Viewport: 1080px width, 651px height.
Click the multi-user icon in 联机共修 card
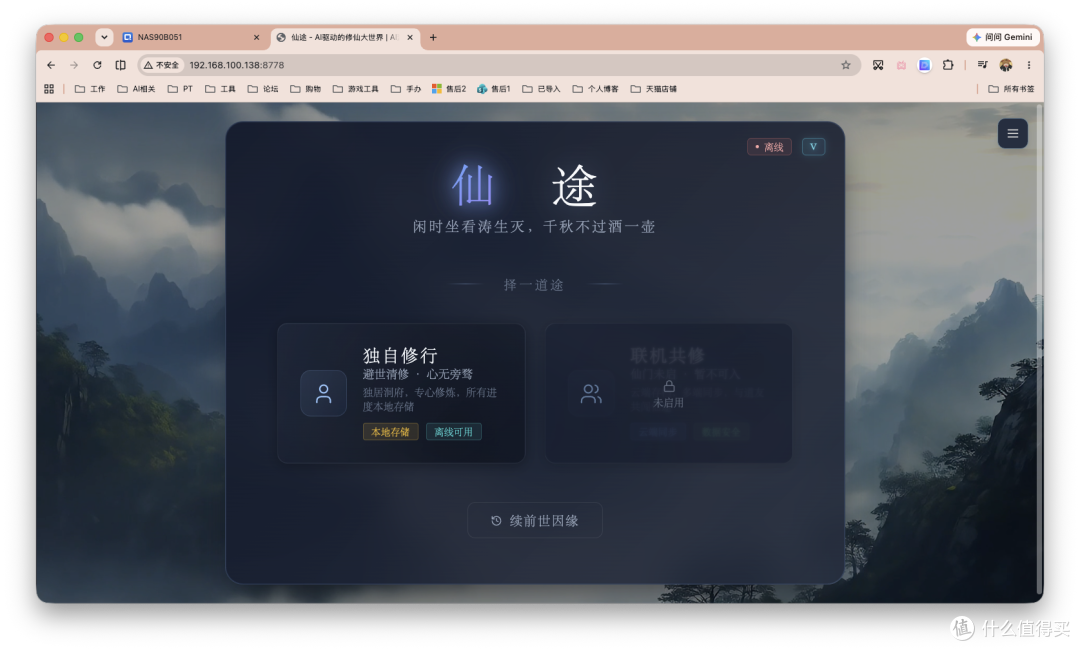coord(591,393)
